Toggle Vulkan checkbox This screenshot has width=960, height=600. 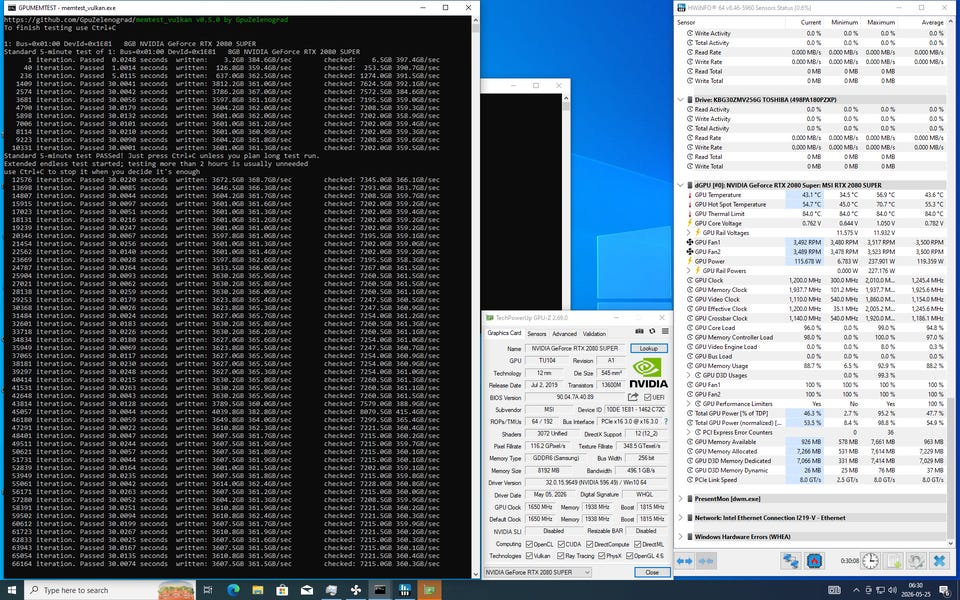529,555
